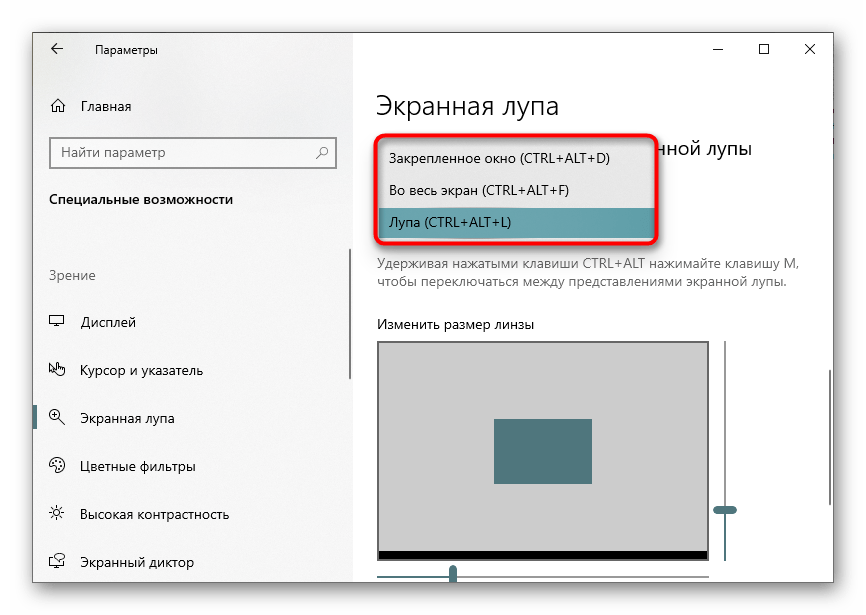Open Цветные фильтры section
Screen dimensions: 866x615
click(138, 466)
